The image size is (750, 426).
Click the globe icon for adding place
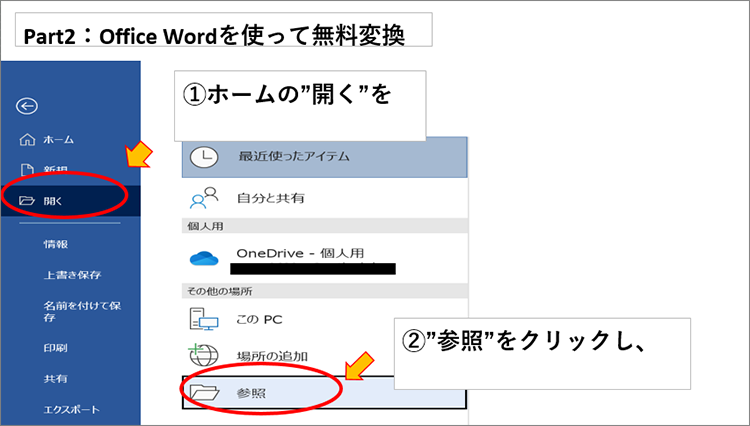click(x=203, y=355)
